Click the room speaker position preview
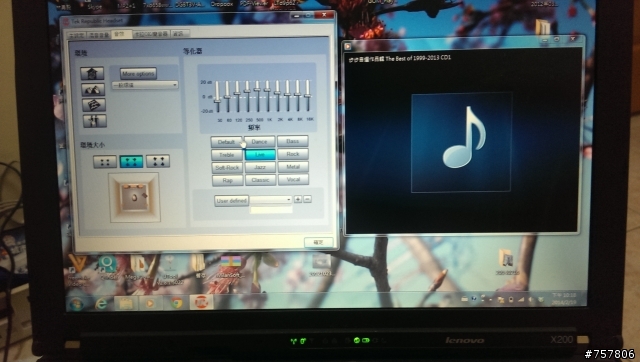Image resolution: width=640 pixels, height=362 pixels. 134,197
